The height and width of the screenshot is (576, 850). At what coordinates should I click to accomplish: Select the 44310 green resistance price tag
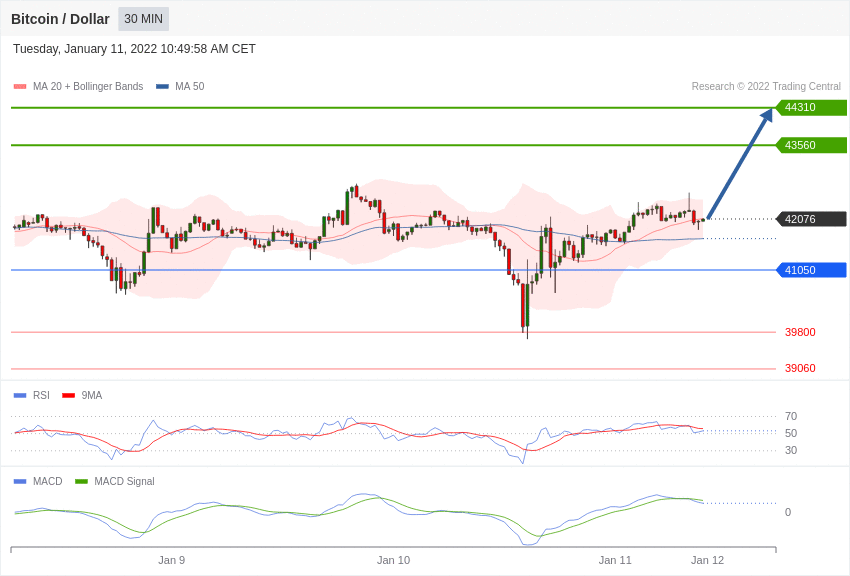pos(811,108)
